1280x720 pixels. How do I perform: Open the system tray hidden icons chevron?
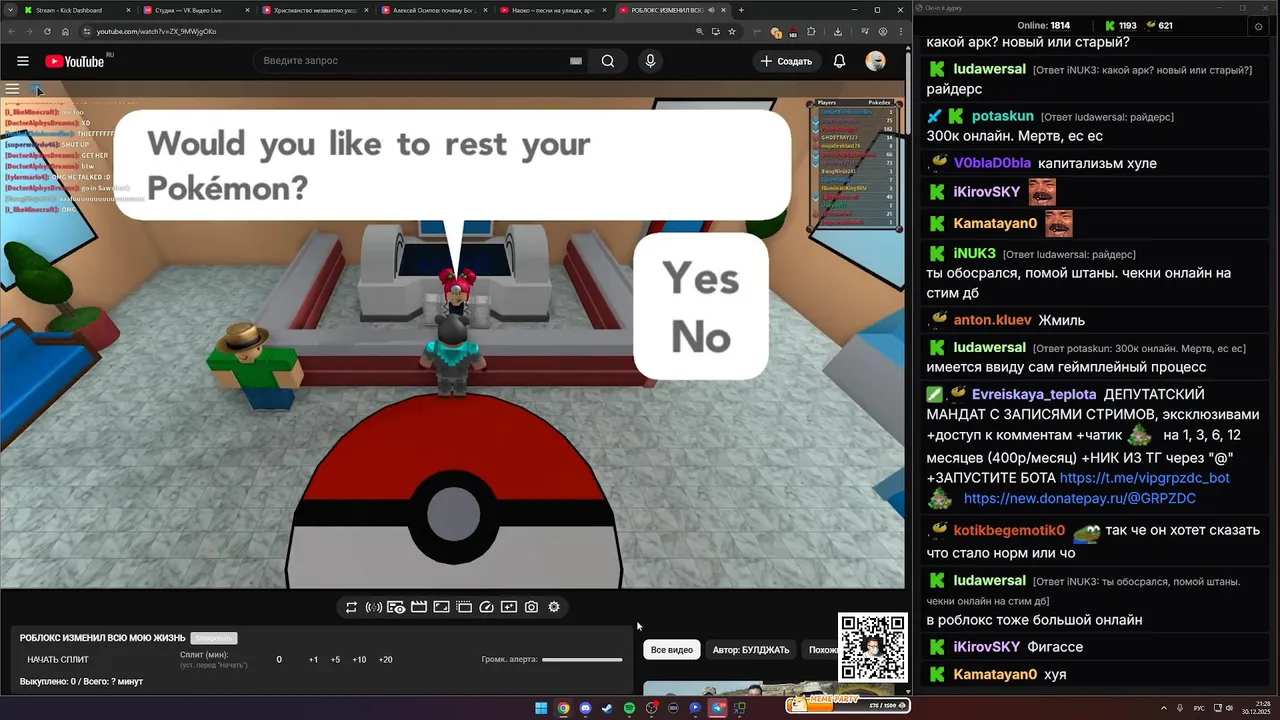(1163, 708)
